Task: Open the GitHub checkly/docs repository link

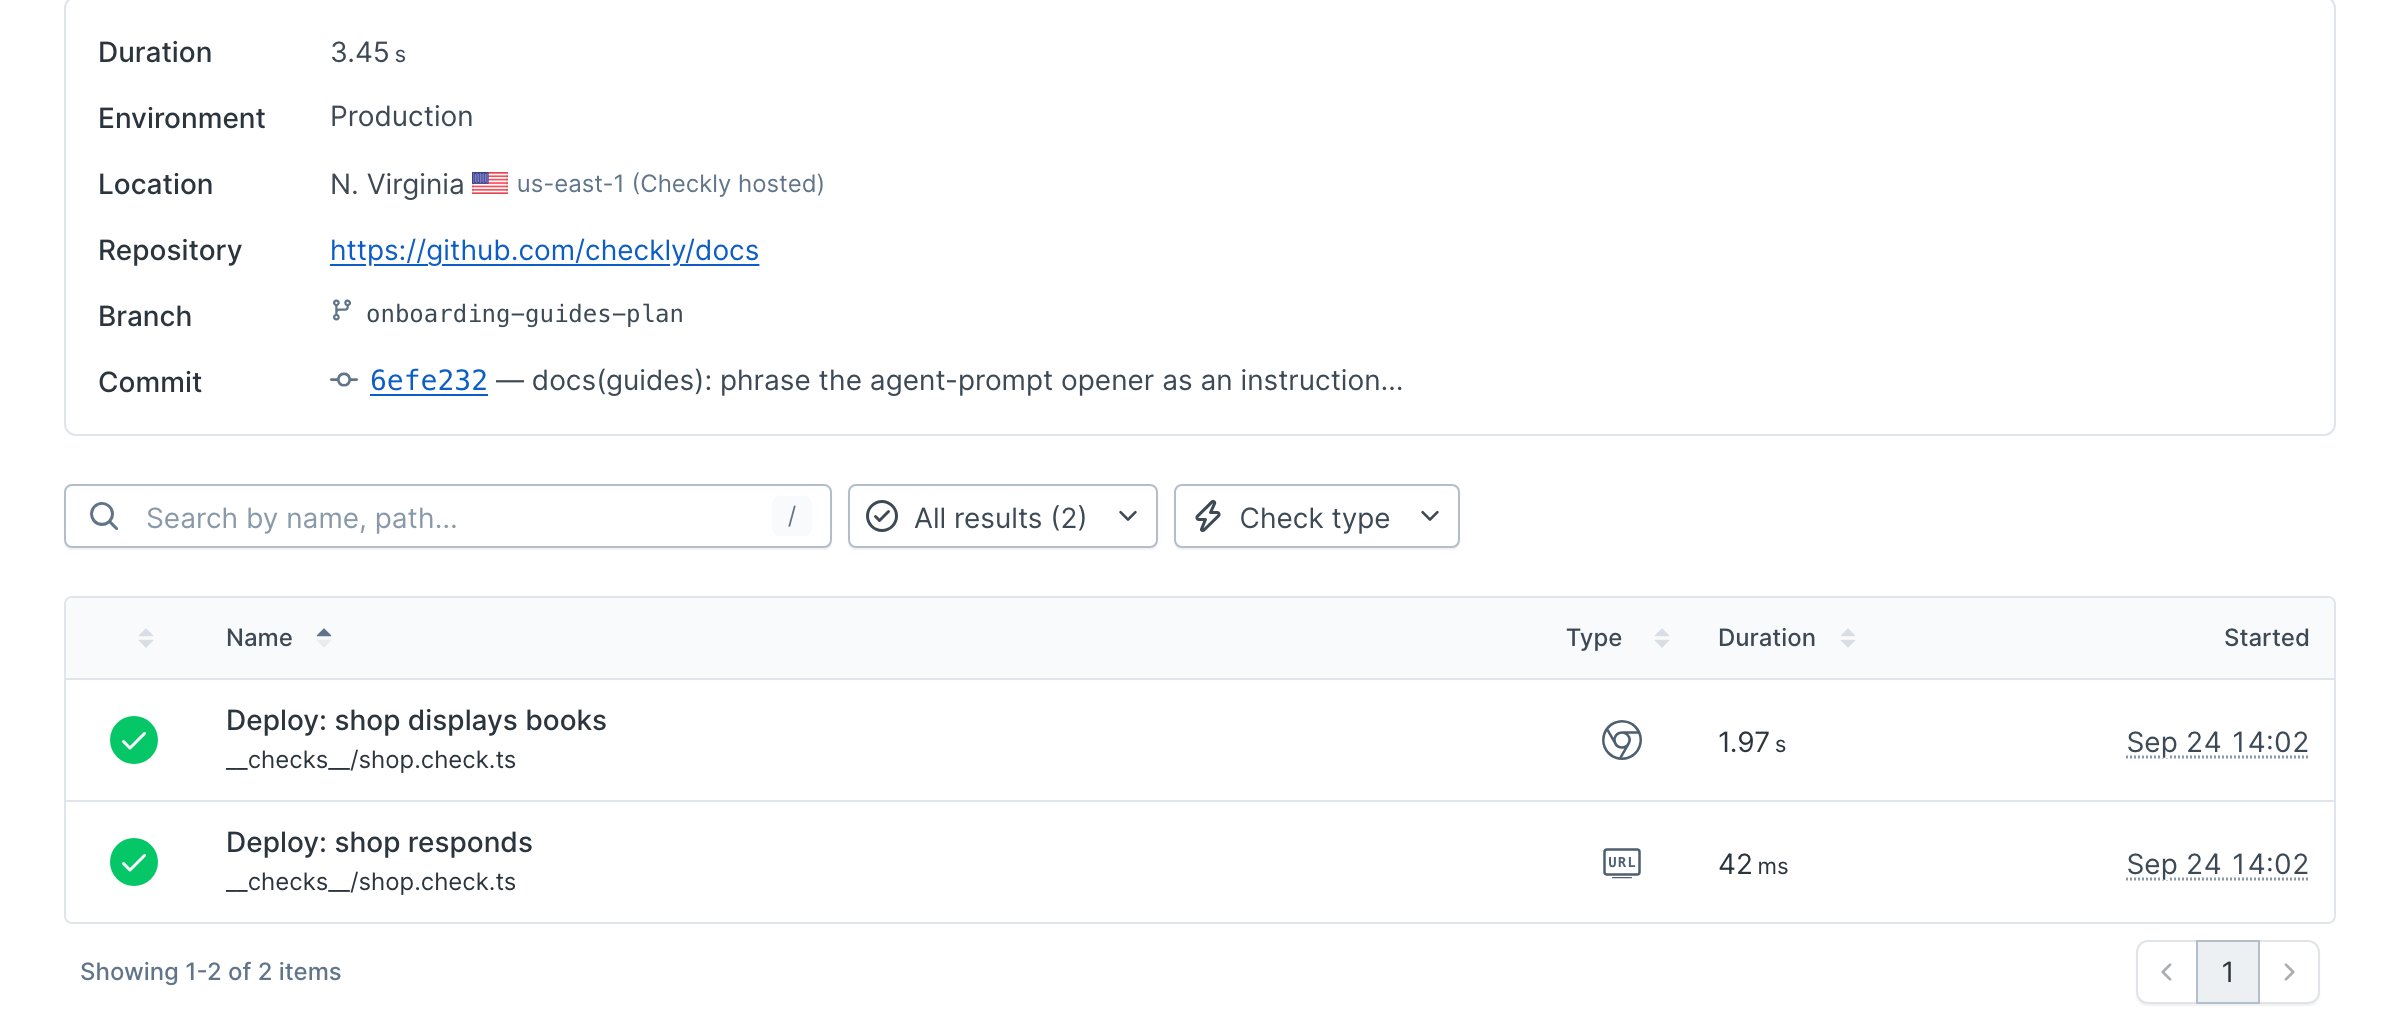Action: 544,250
